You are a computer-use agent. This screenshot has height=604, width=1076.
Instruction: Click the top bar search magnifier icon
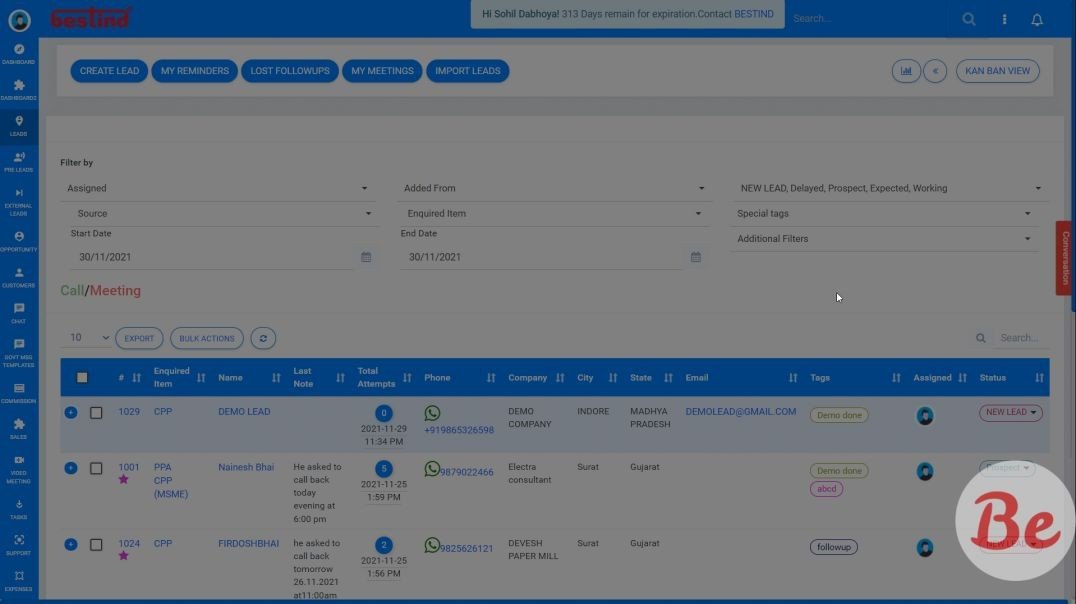tap(969, 20)
